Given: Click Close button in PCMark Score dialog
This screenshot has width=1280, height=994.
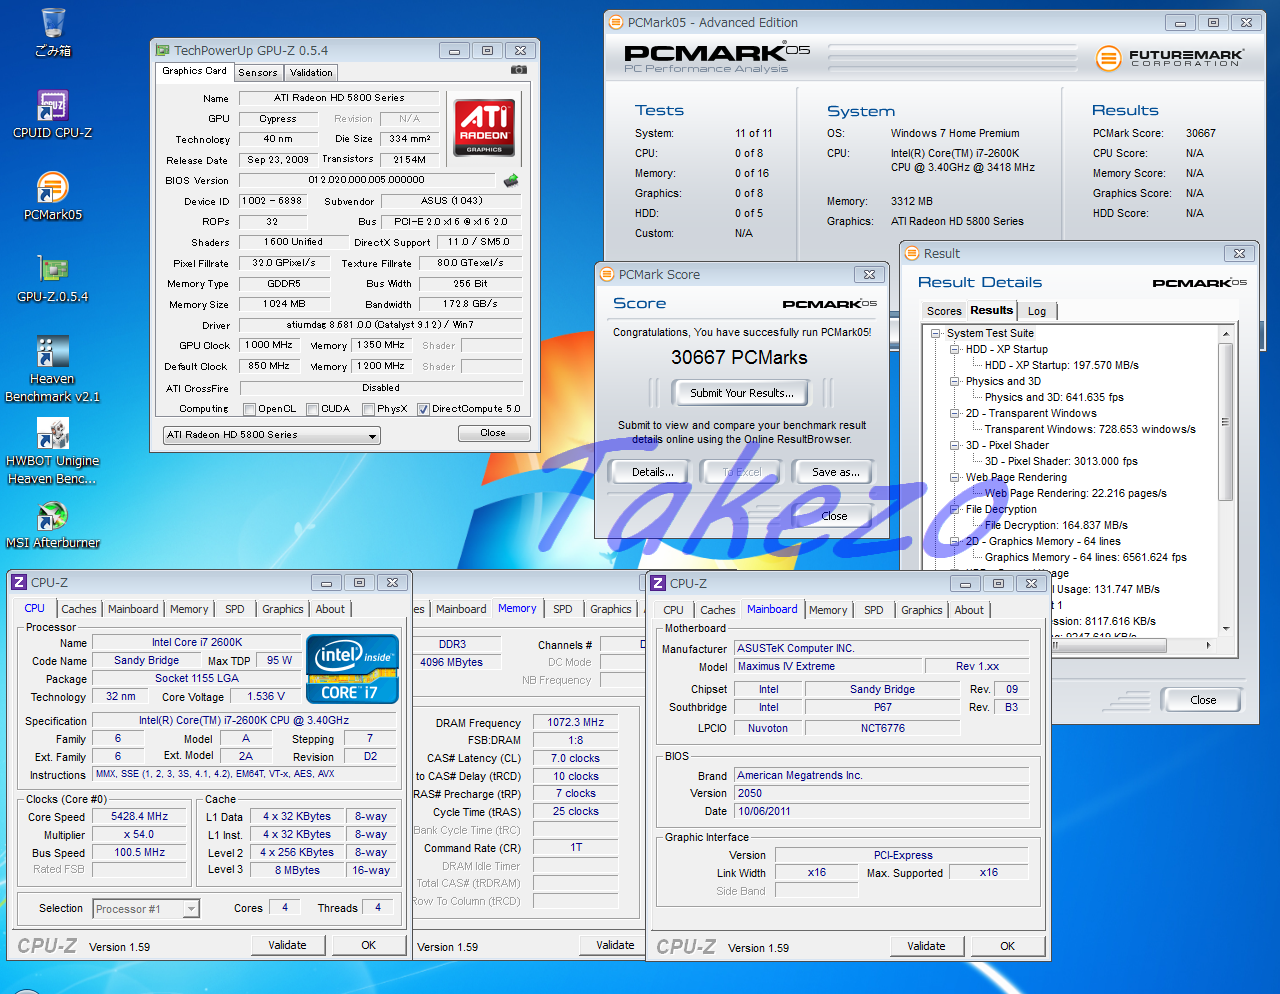Looking at the screenshot, I should coord(834,516).
